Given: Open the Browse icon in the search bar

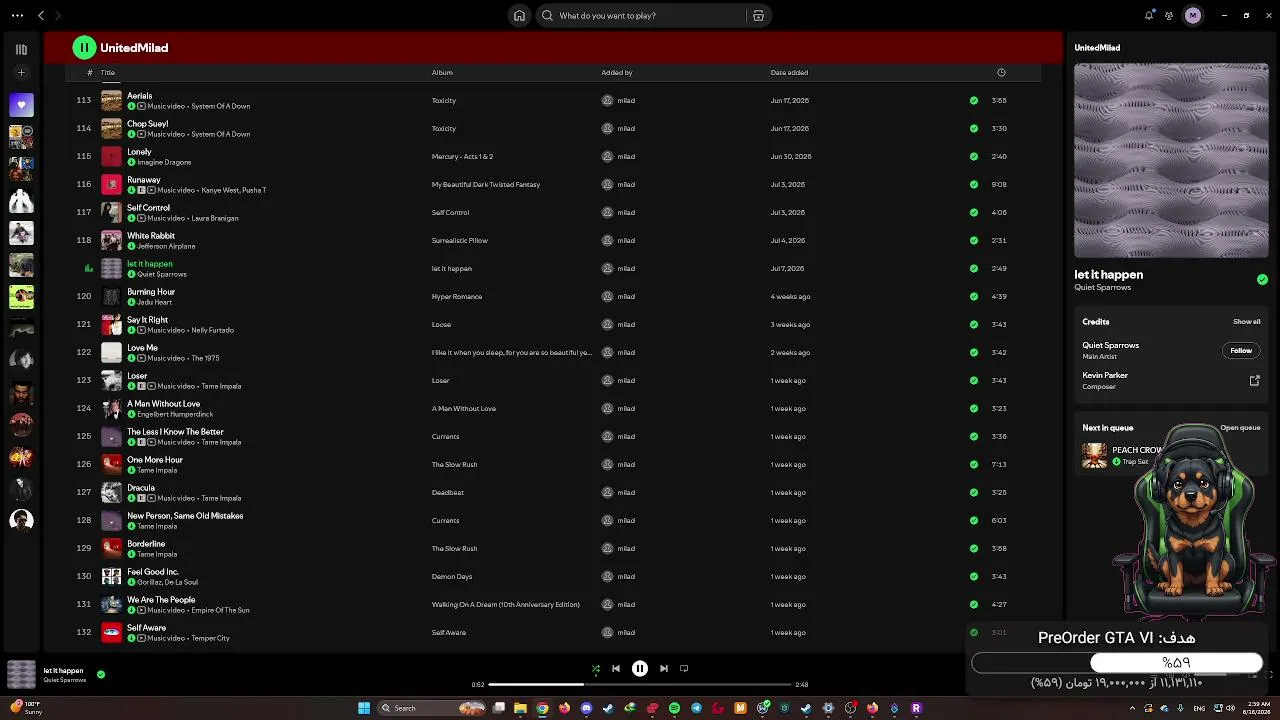Looking at the screenshot, I should pyautogui.click(x=758, y=15).
